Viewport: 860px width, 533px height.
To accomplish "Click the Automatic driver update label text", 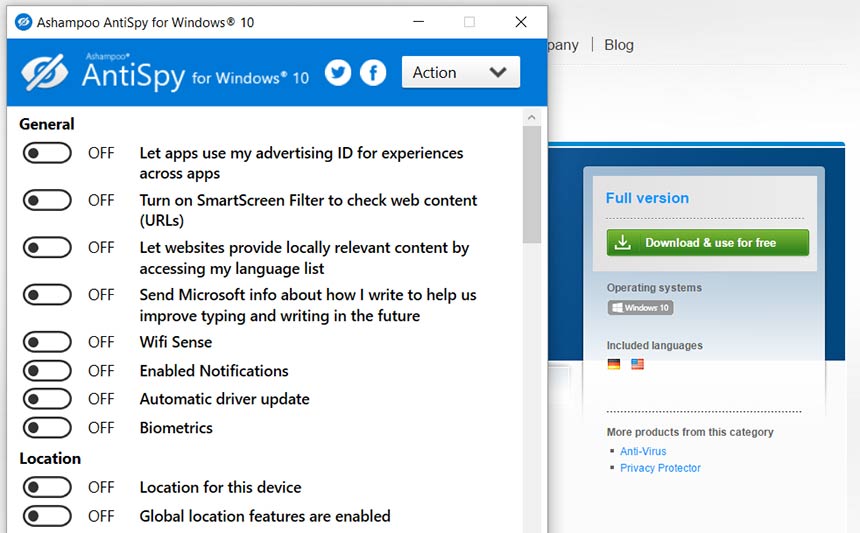I will 224,399.
